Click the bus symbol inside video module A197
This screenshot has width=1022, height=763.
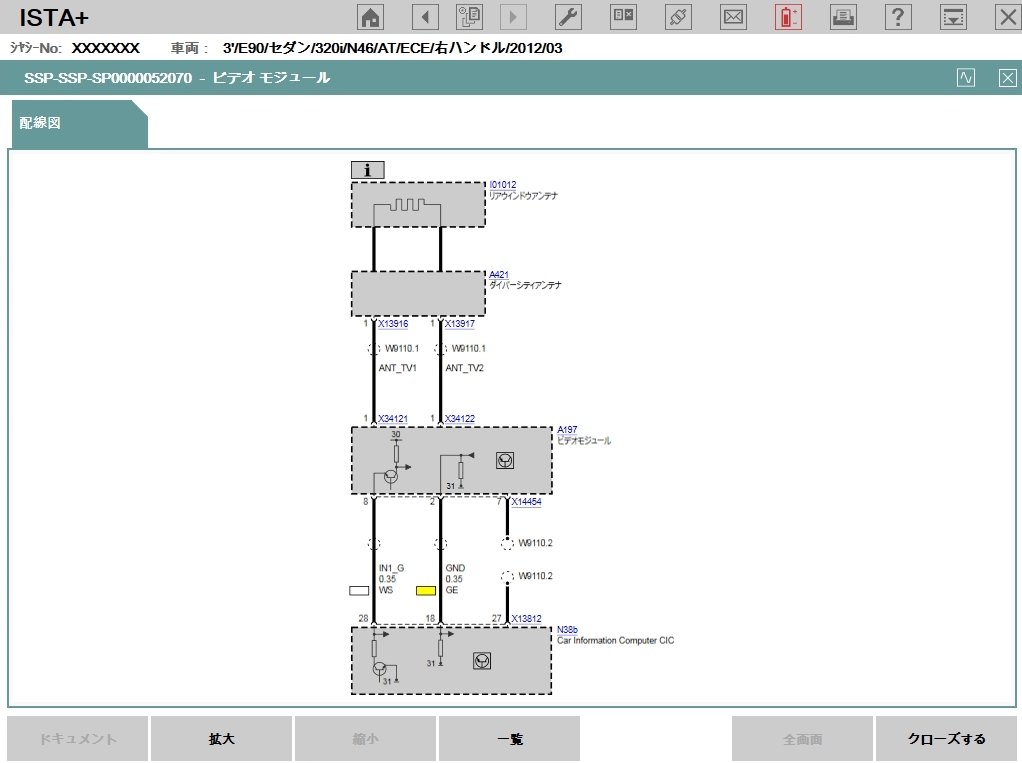click(x=505, y=461)
